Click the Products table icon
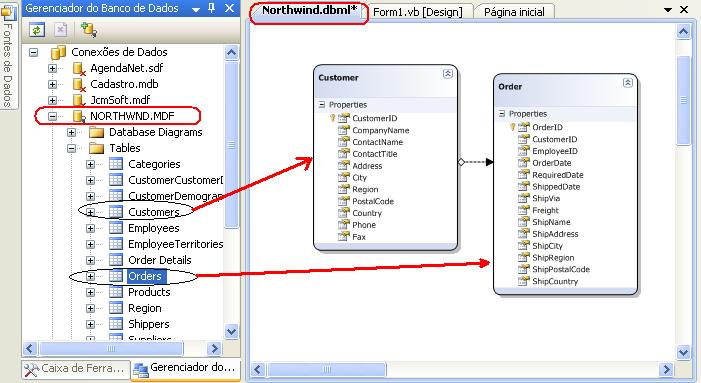 tap(116, 292)
